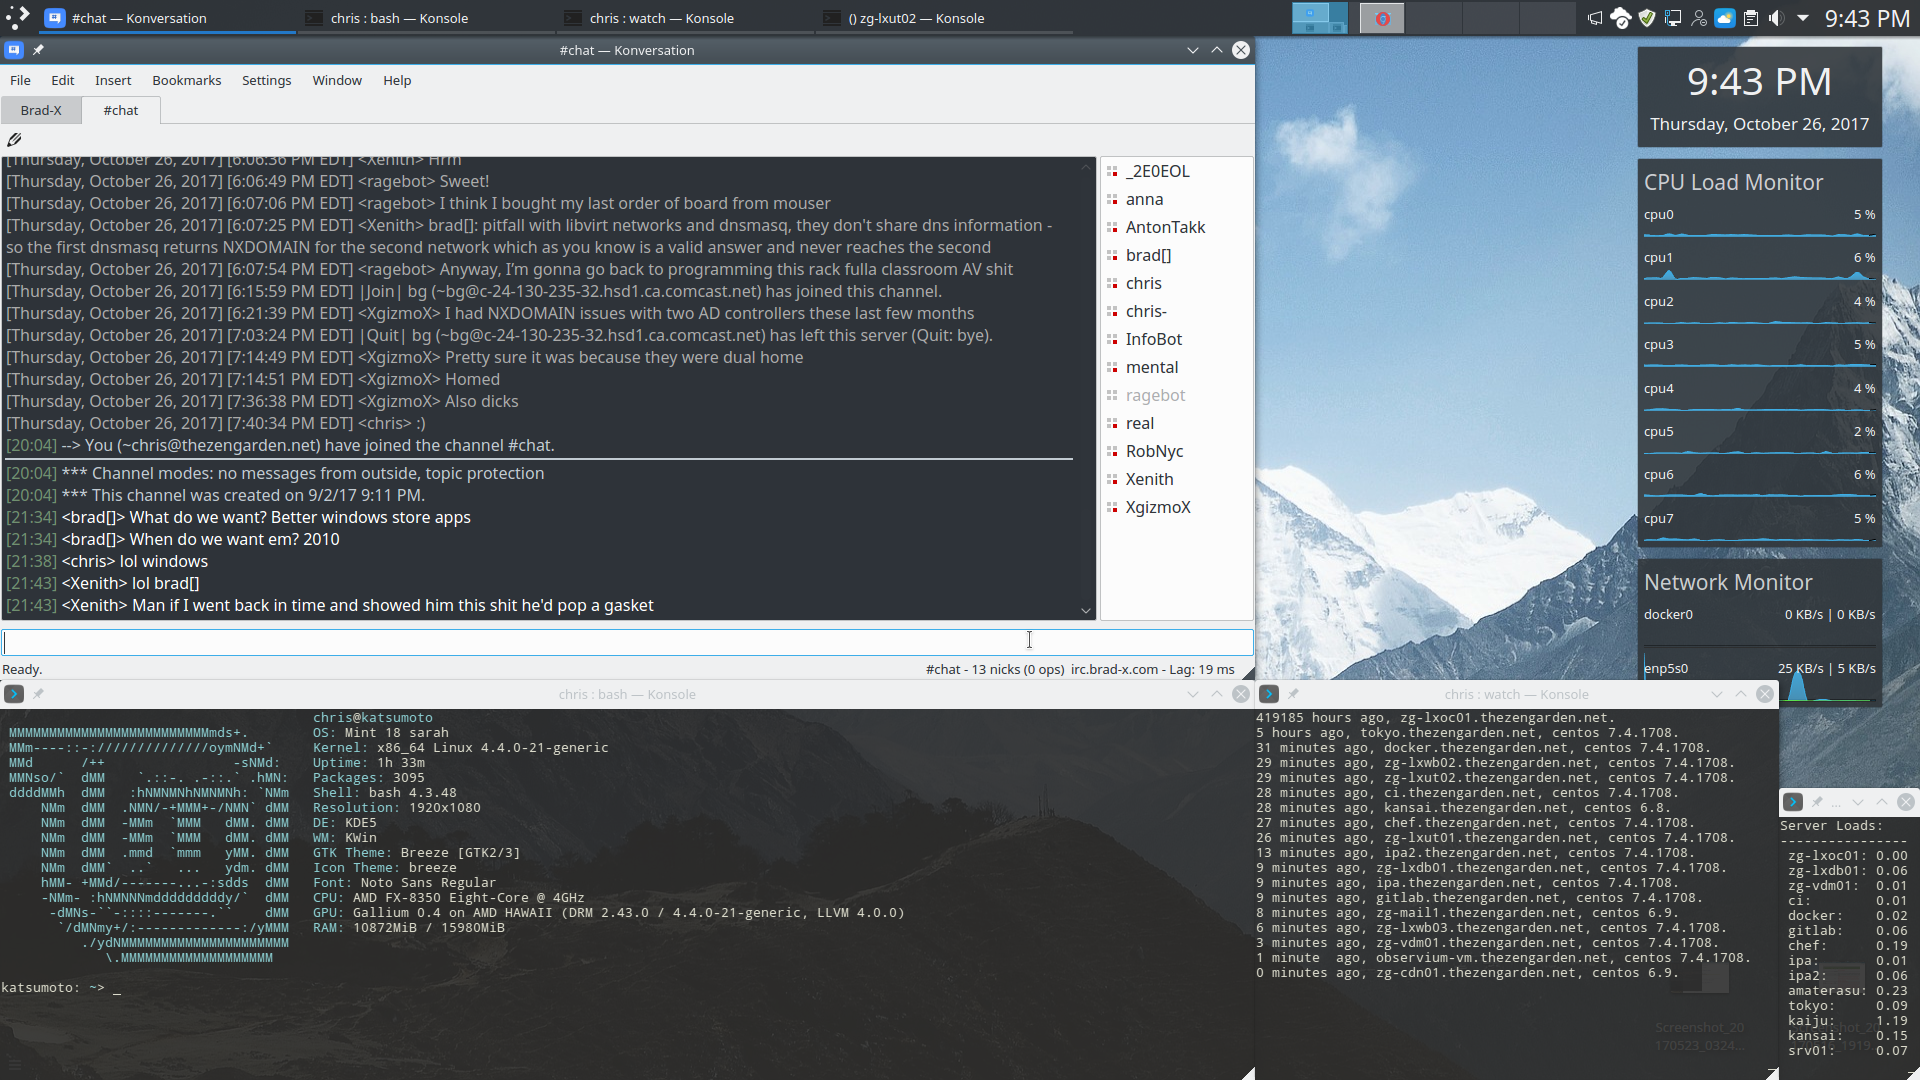The image size is (1920, 1080).
Task: Activate #chat Konversation taskbar entry
Action: [x=165, y=18]
